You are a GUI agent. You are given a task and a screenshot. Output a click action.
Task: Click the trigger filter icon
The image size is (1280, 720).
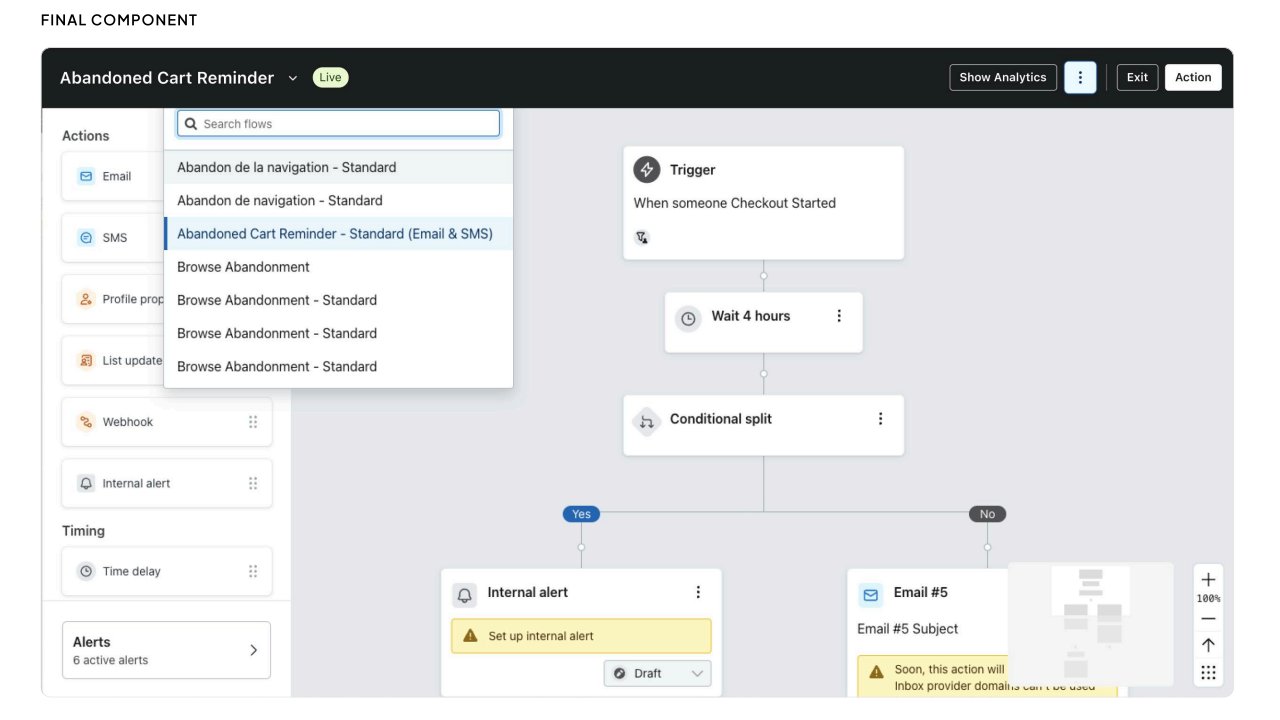641,238
